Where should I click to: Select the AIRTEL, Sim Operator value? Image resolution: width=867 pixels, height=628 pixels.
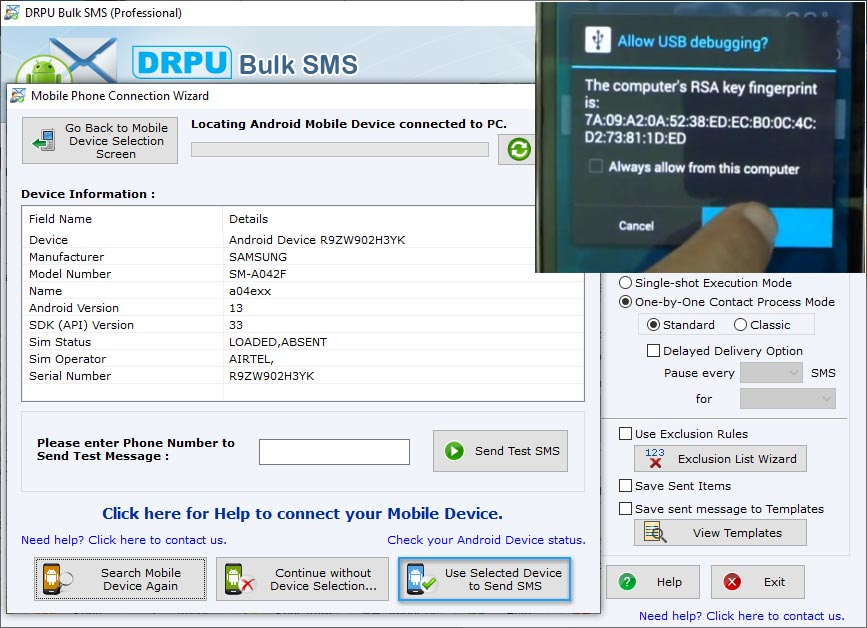pos(251,359)
